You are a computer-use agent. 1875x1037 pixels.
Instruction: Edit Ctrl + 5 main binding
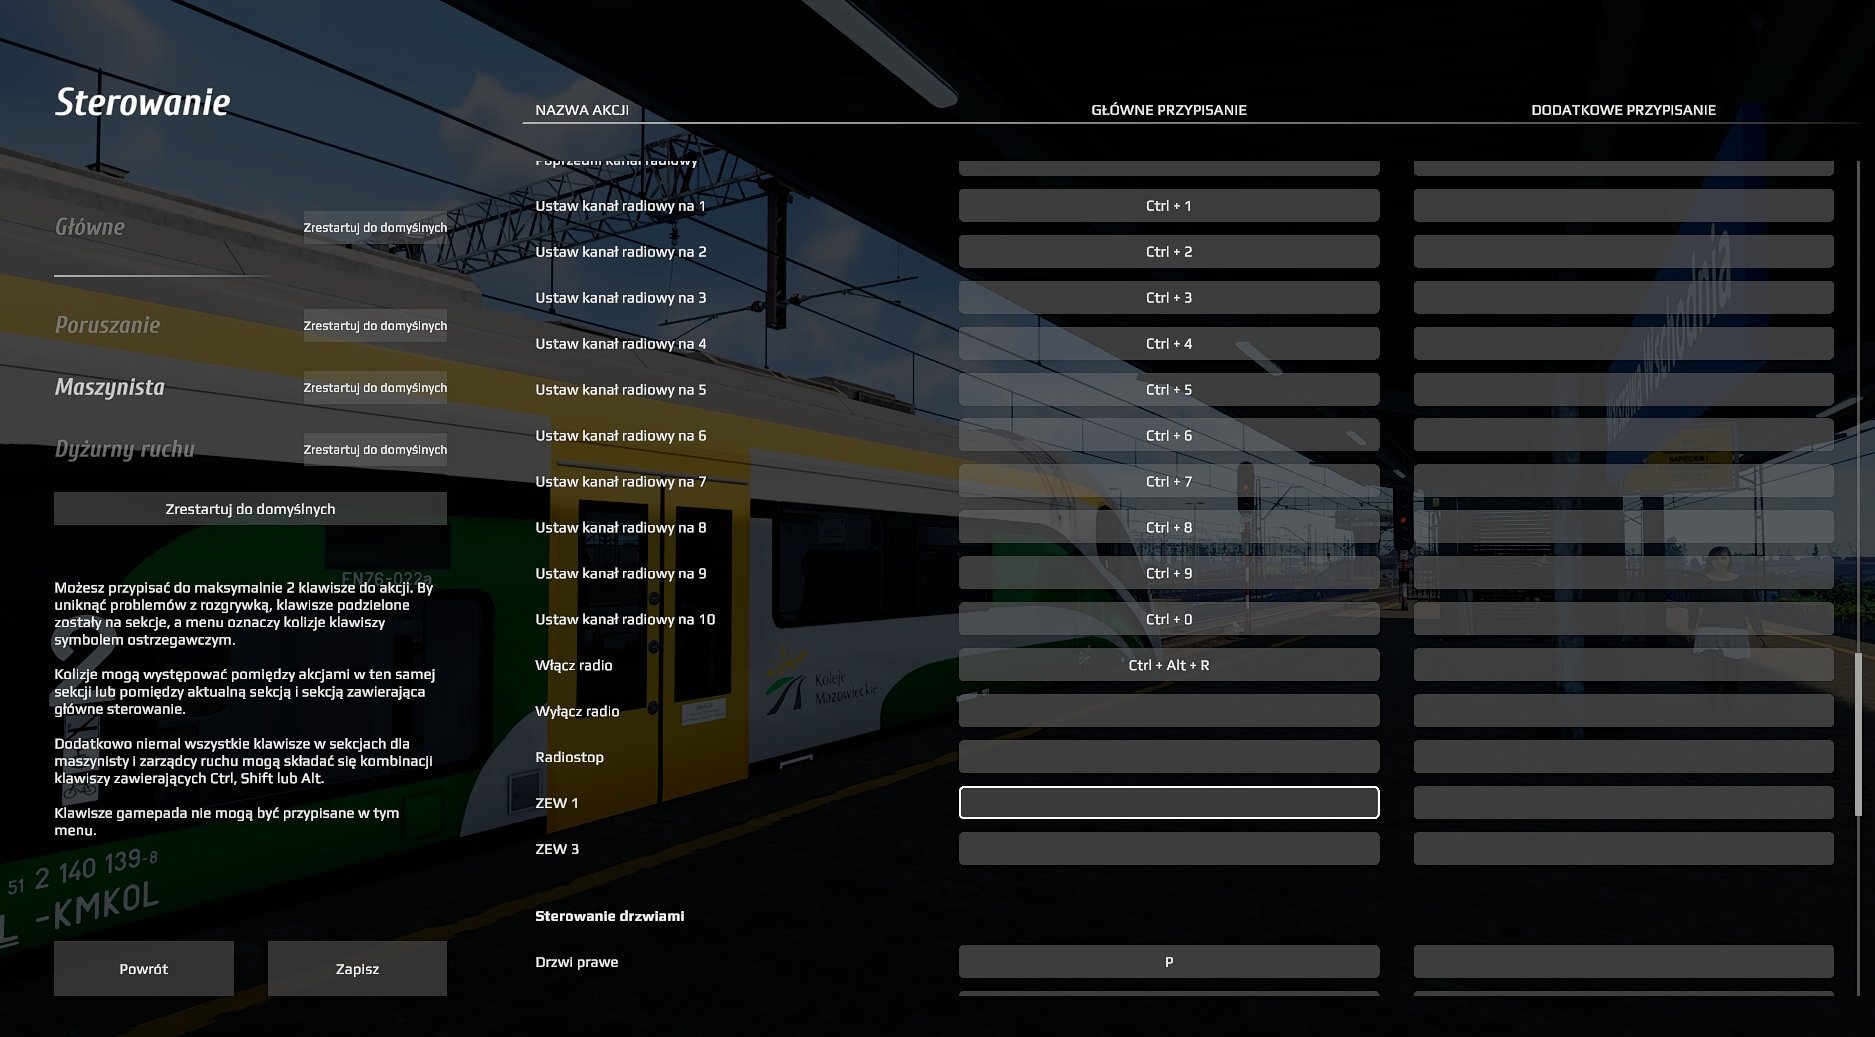[x=1169, y=390]
